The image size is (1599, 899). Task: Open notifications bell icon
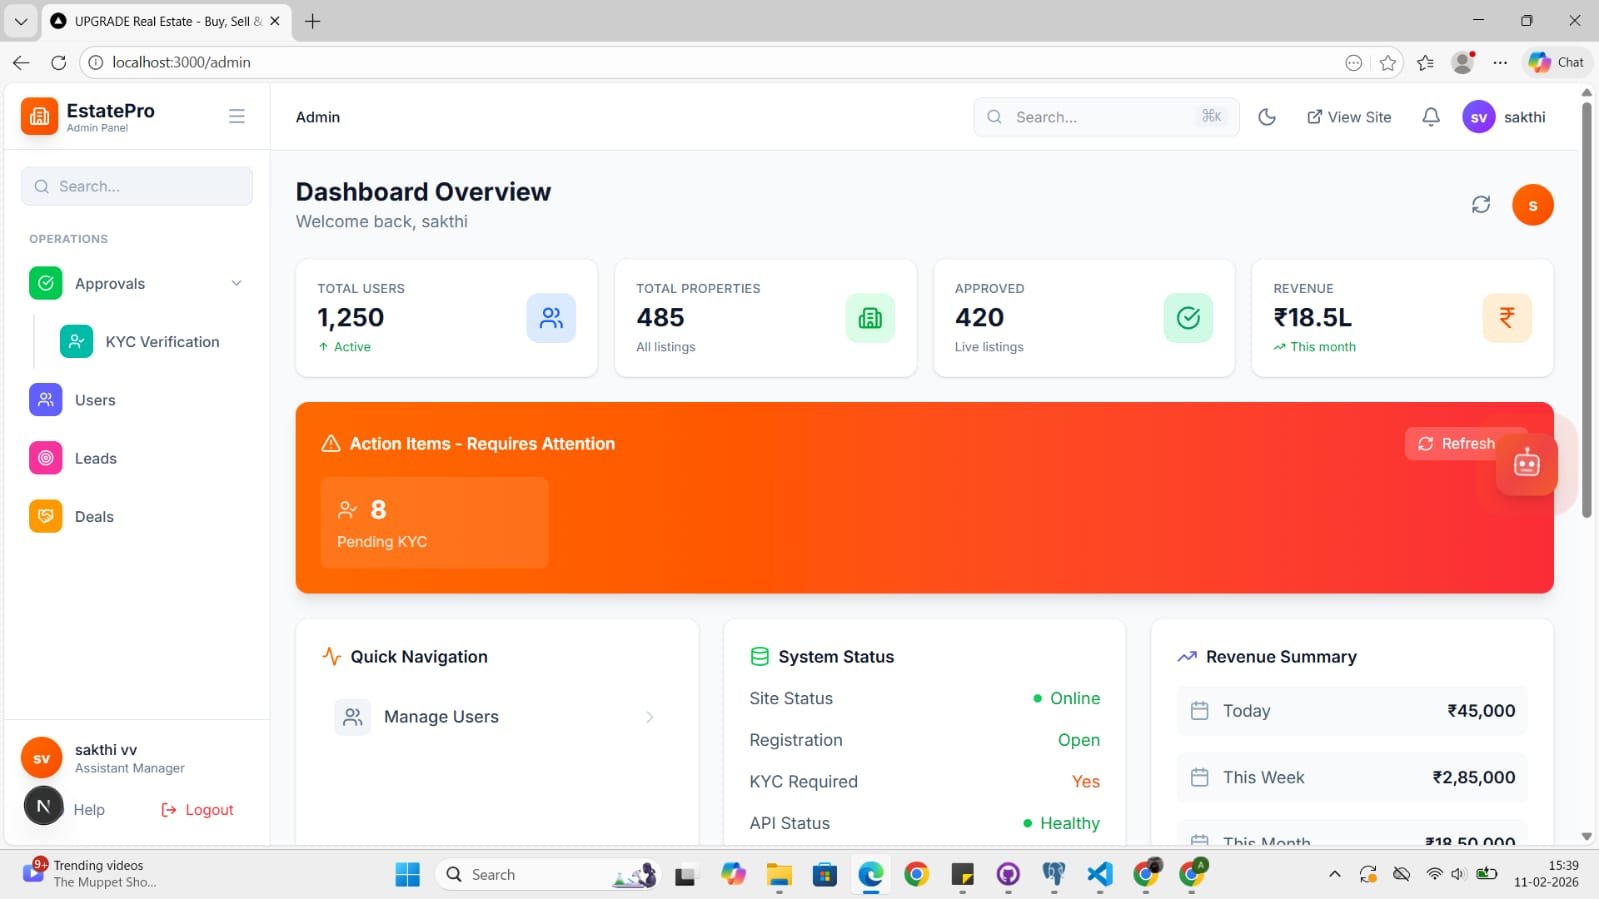[1431, 117]
